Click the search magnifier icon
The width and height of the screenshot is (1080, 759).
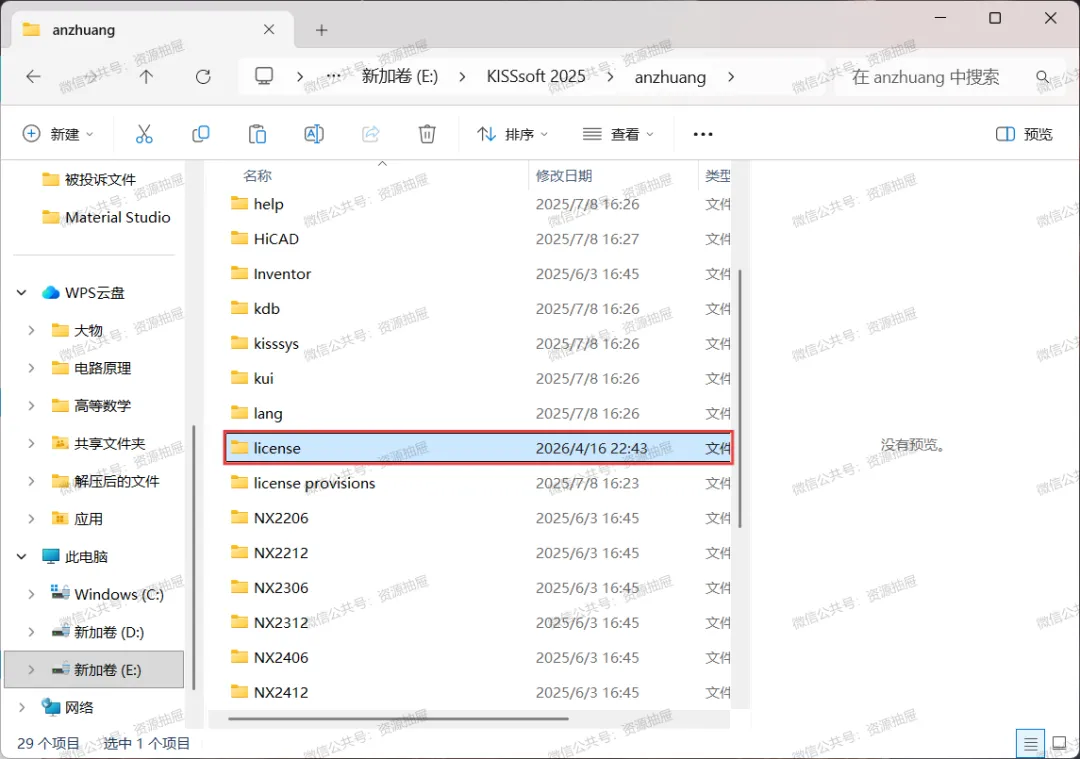1043,76
